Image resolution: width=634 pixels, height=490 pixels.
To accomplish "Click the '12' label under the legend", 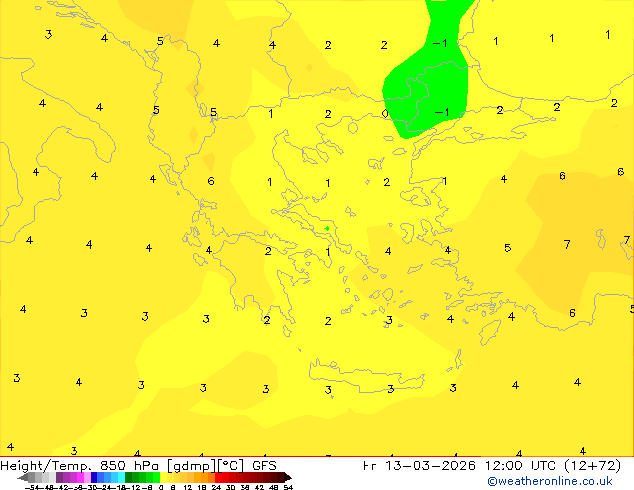I will (188, 487).
